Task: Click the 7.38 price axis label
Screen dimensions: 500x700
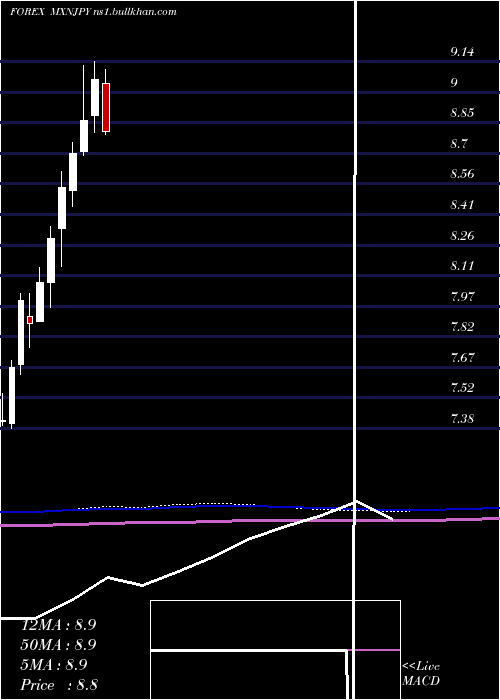Action: (462, 419)
